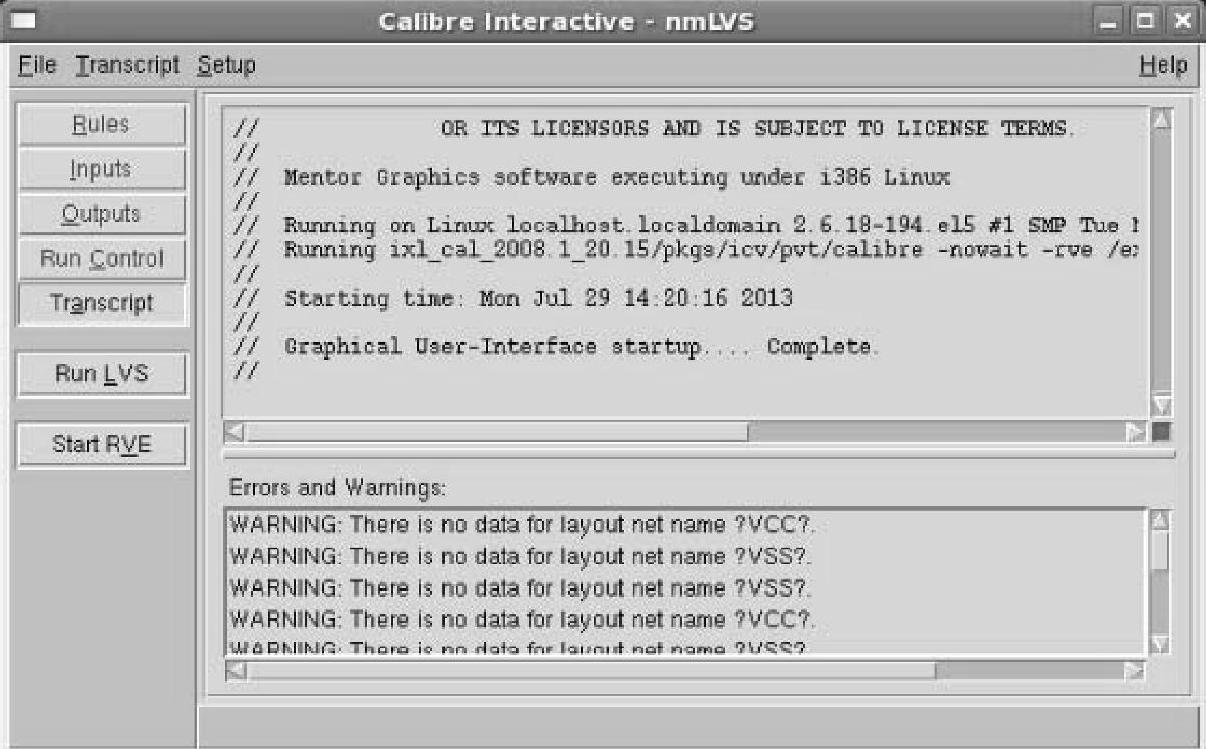This screenshot has height=749, width=1206.
Task: Click the transcript vertical scrollbar track
Action: click(1161, 262)
